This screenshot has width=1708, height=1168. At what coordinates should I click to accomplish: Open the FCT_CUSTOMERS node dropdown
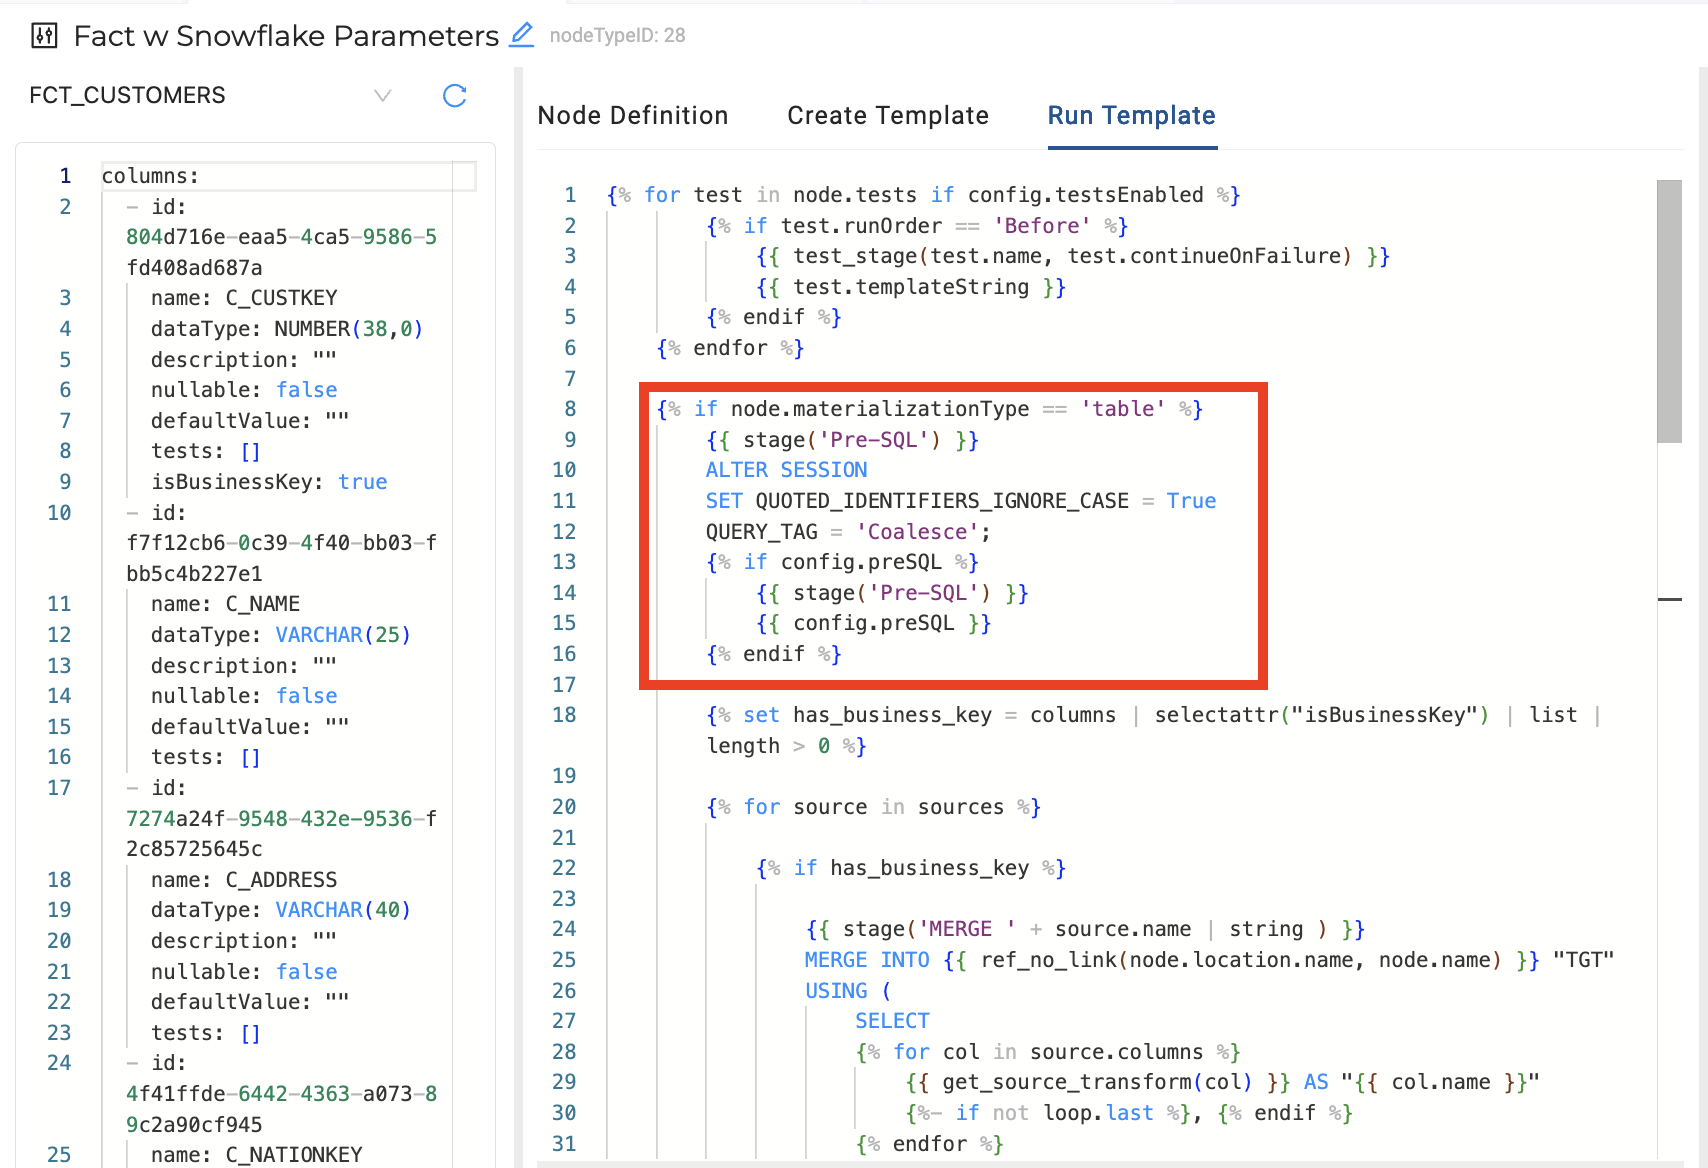coord(382,96)
